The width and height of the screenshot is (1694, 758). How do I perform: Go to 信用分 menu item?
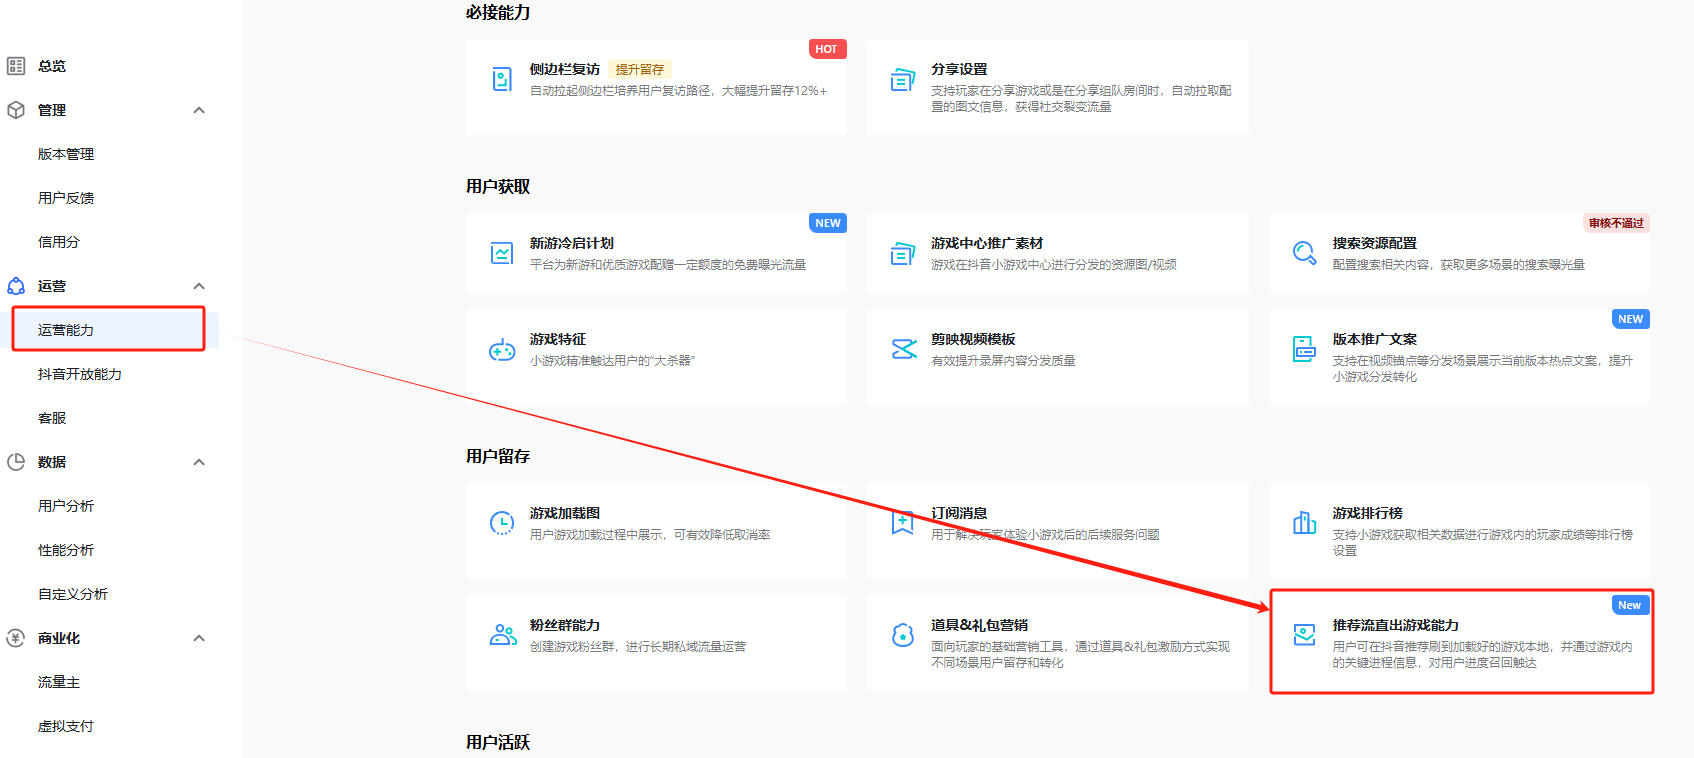[x=59, y=242]
